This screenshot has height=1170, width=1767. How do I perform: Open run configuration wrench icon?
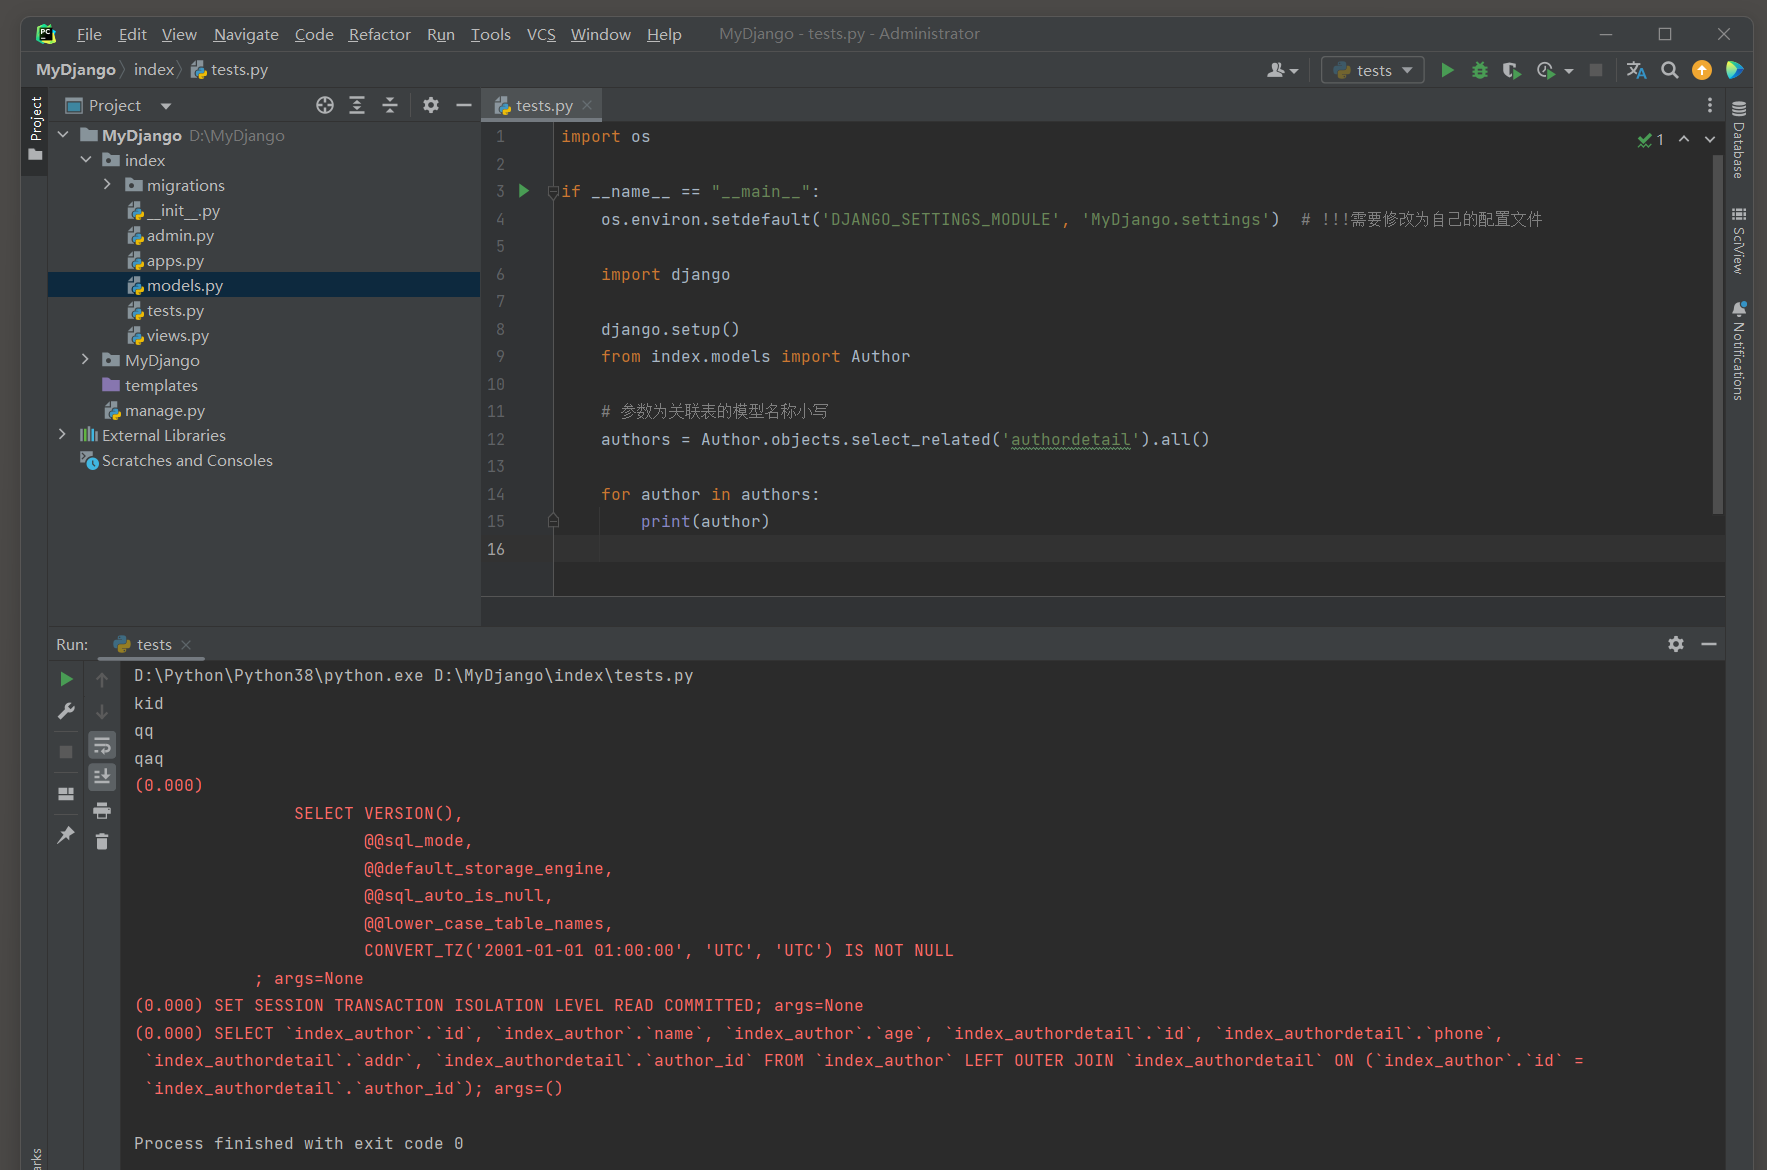(66, 711)
